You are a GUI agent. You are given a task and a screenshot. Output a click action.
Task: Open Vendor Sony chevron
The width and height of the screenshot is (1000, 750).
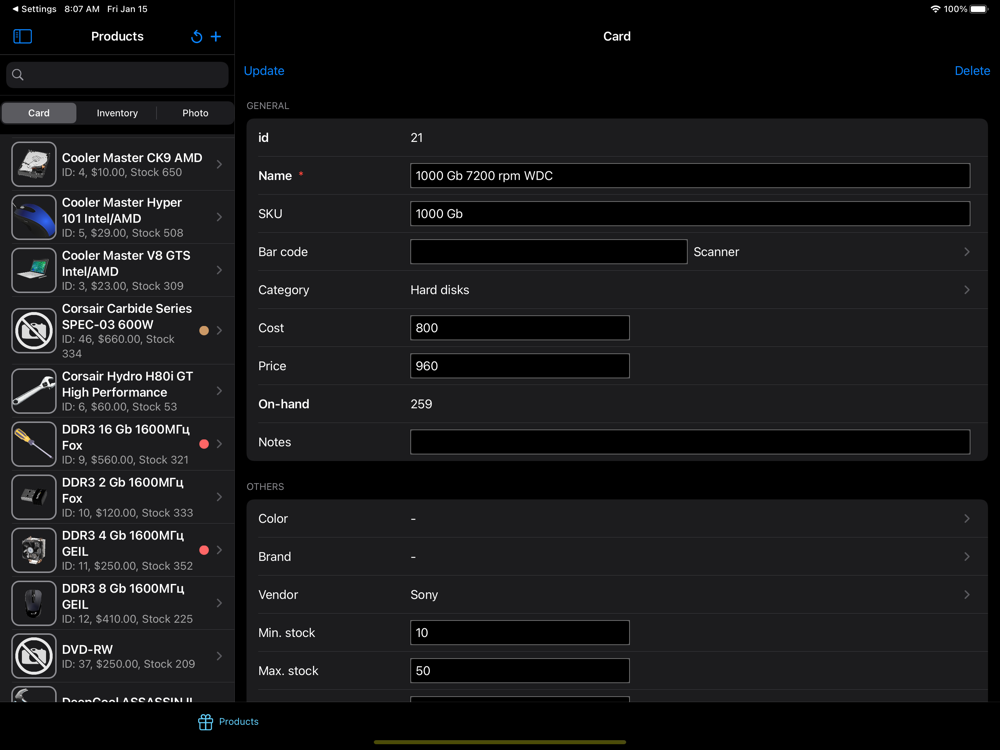coord(967,594)
